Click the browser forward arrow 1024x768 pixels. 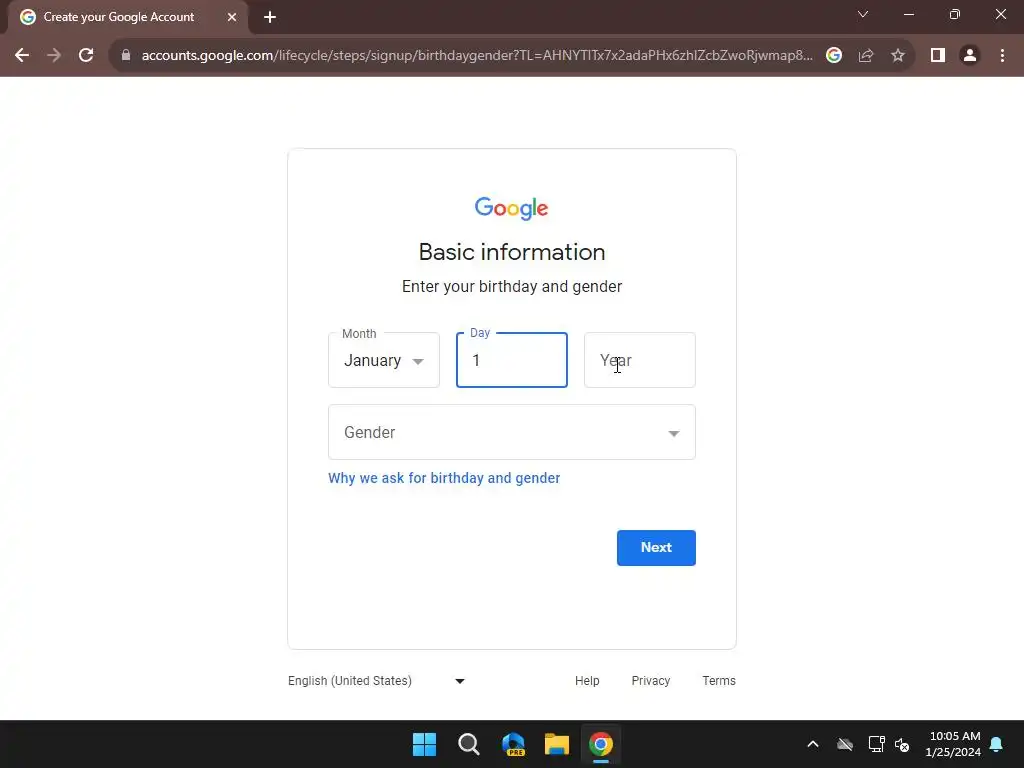[x=54, y=56]
